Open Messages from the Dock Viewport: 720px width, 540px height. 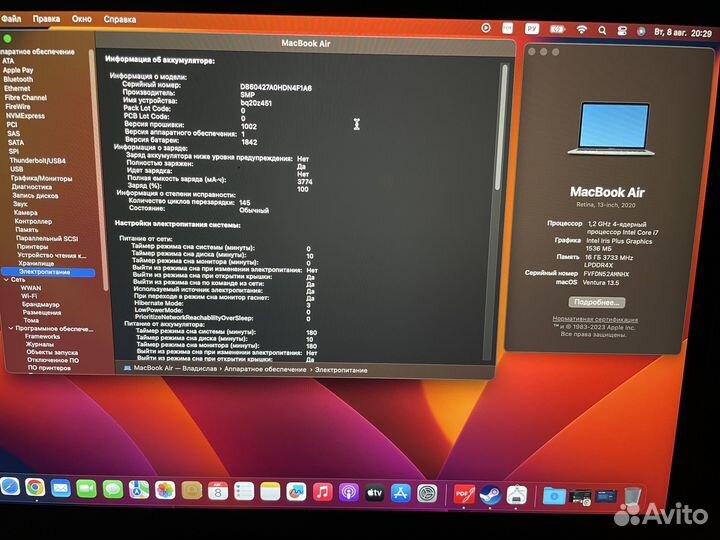pyautogui.click(x=112, y=489)
